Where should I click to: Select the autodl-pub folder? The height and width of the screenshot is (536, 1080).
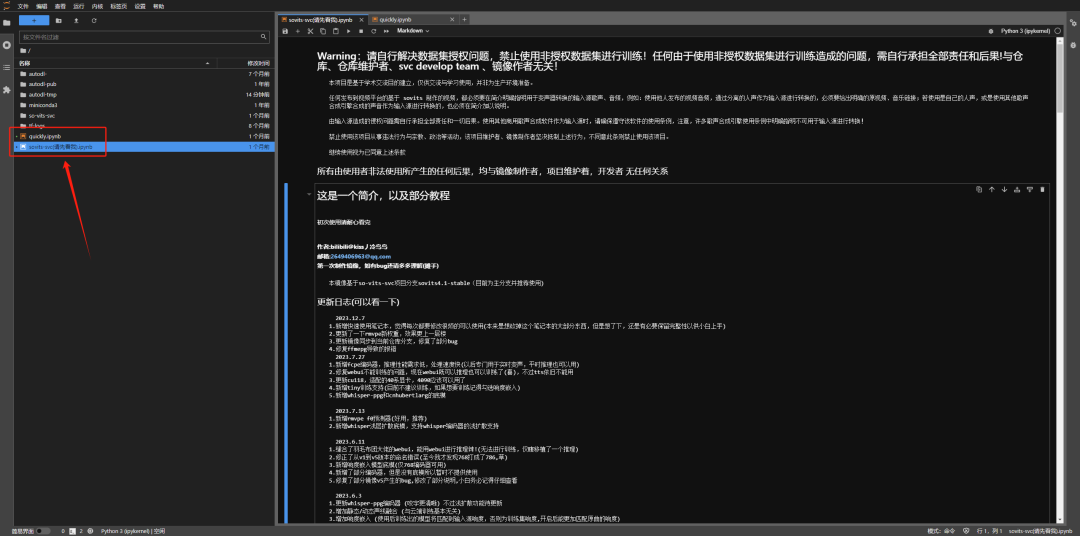(x=145, y=84)
